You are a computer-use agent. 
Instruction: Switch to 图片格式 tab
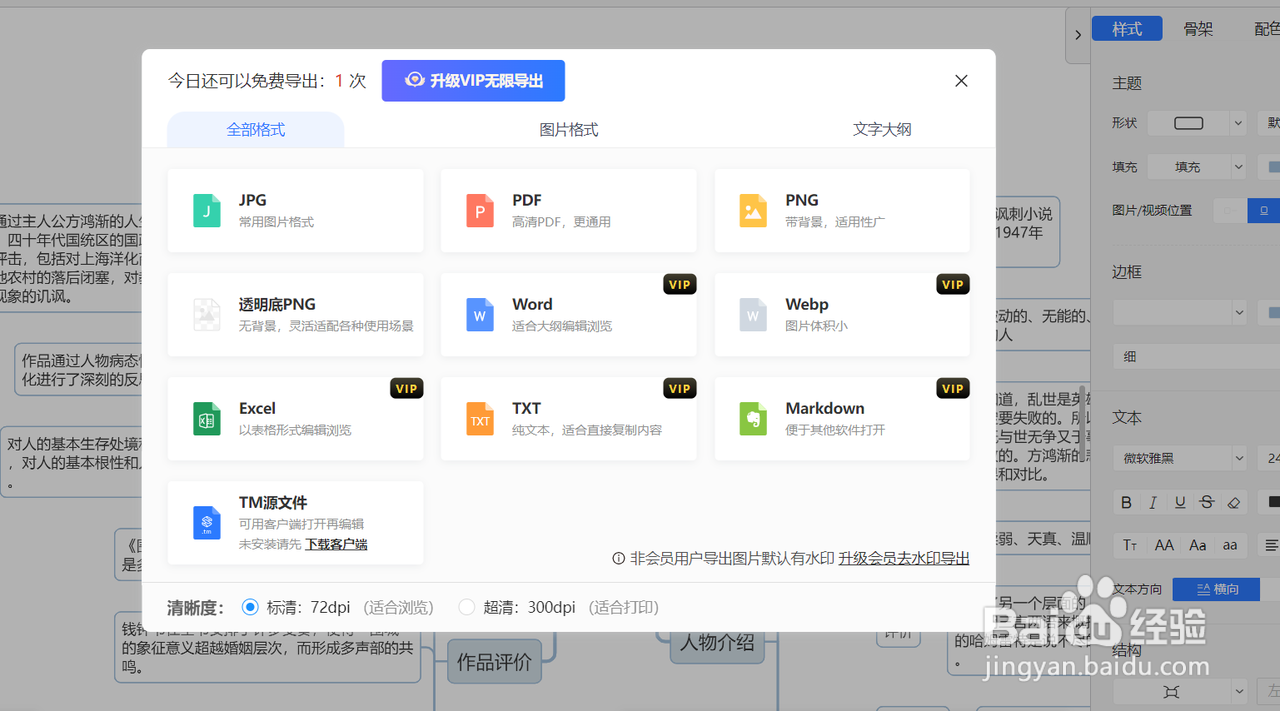click(x=569, y=130)
